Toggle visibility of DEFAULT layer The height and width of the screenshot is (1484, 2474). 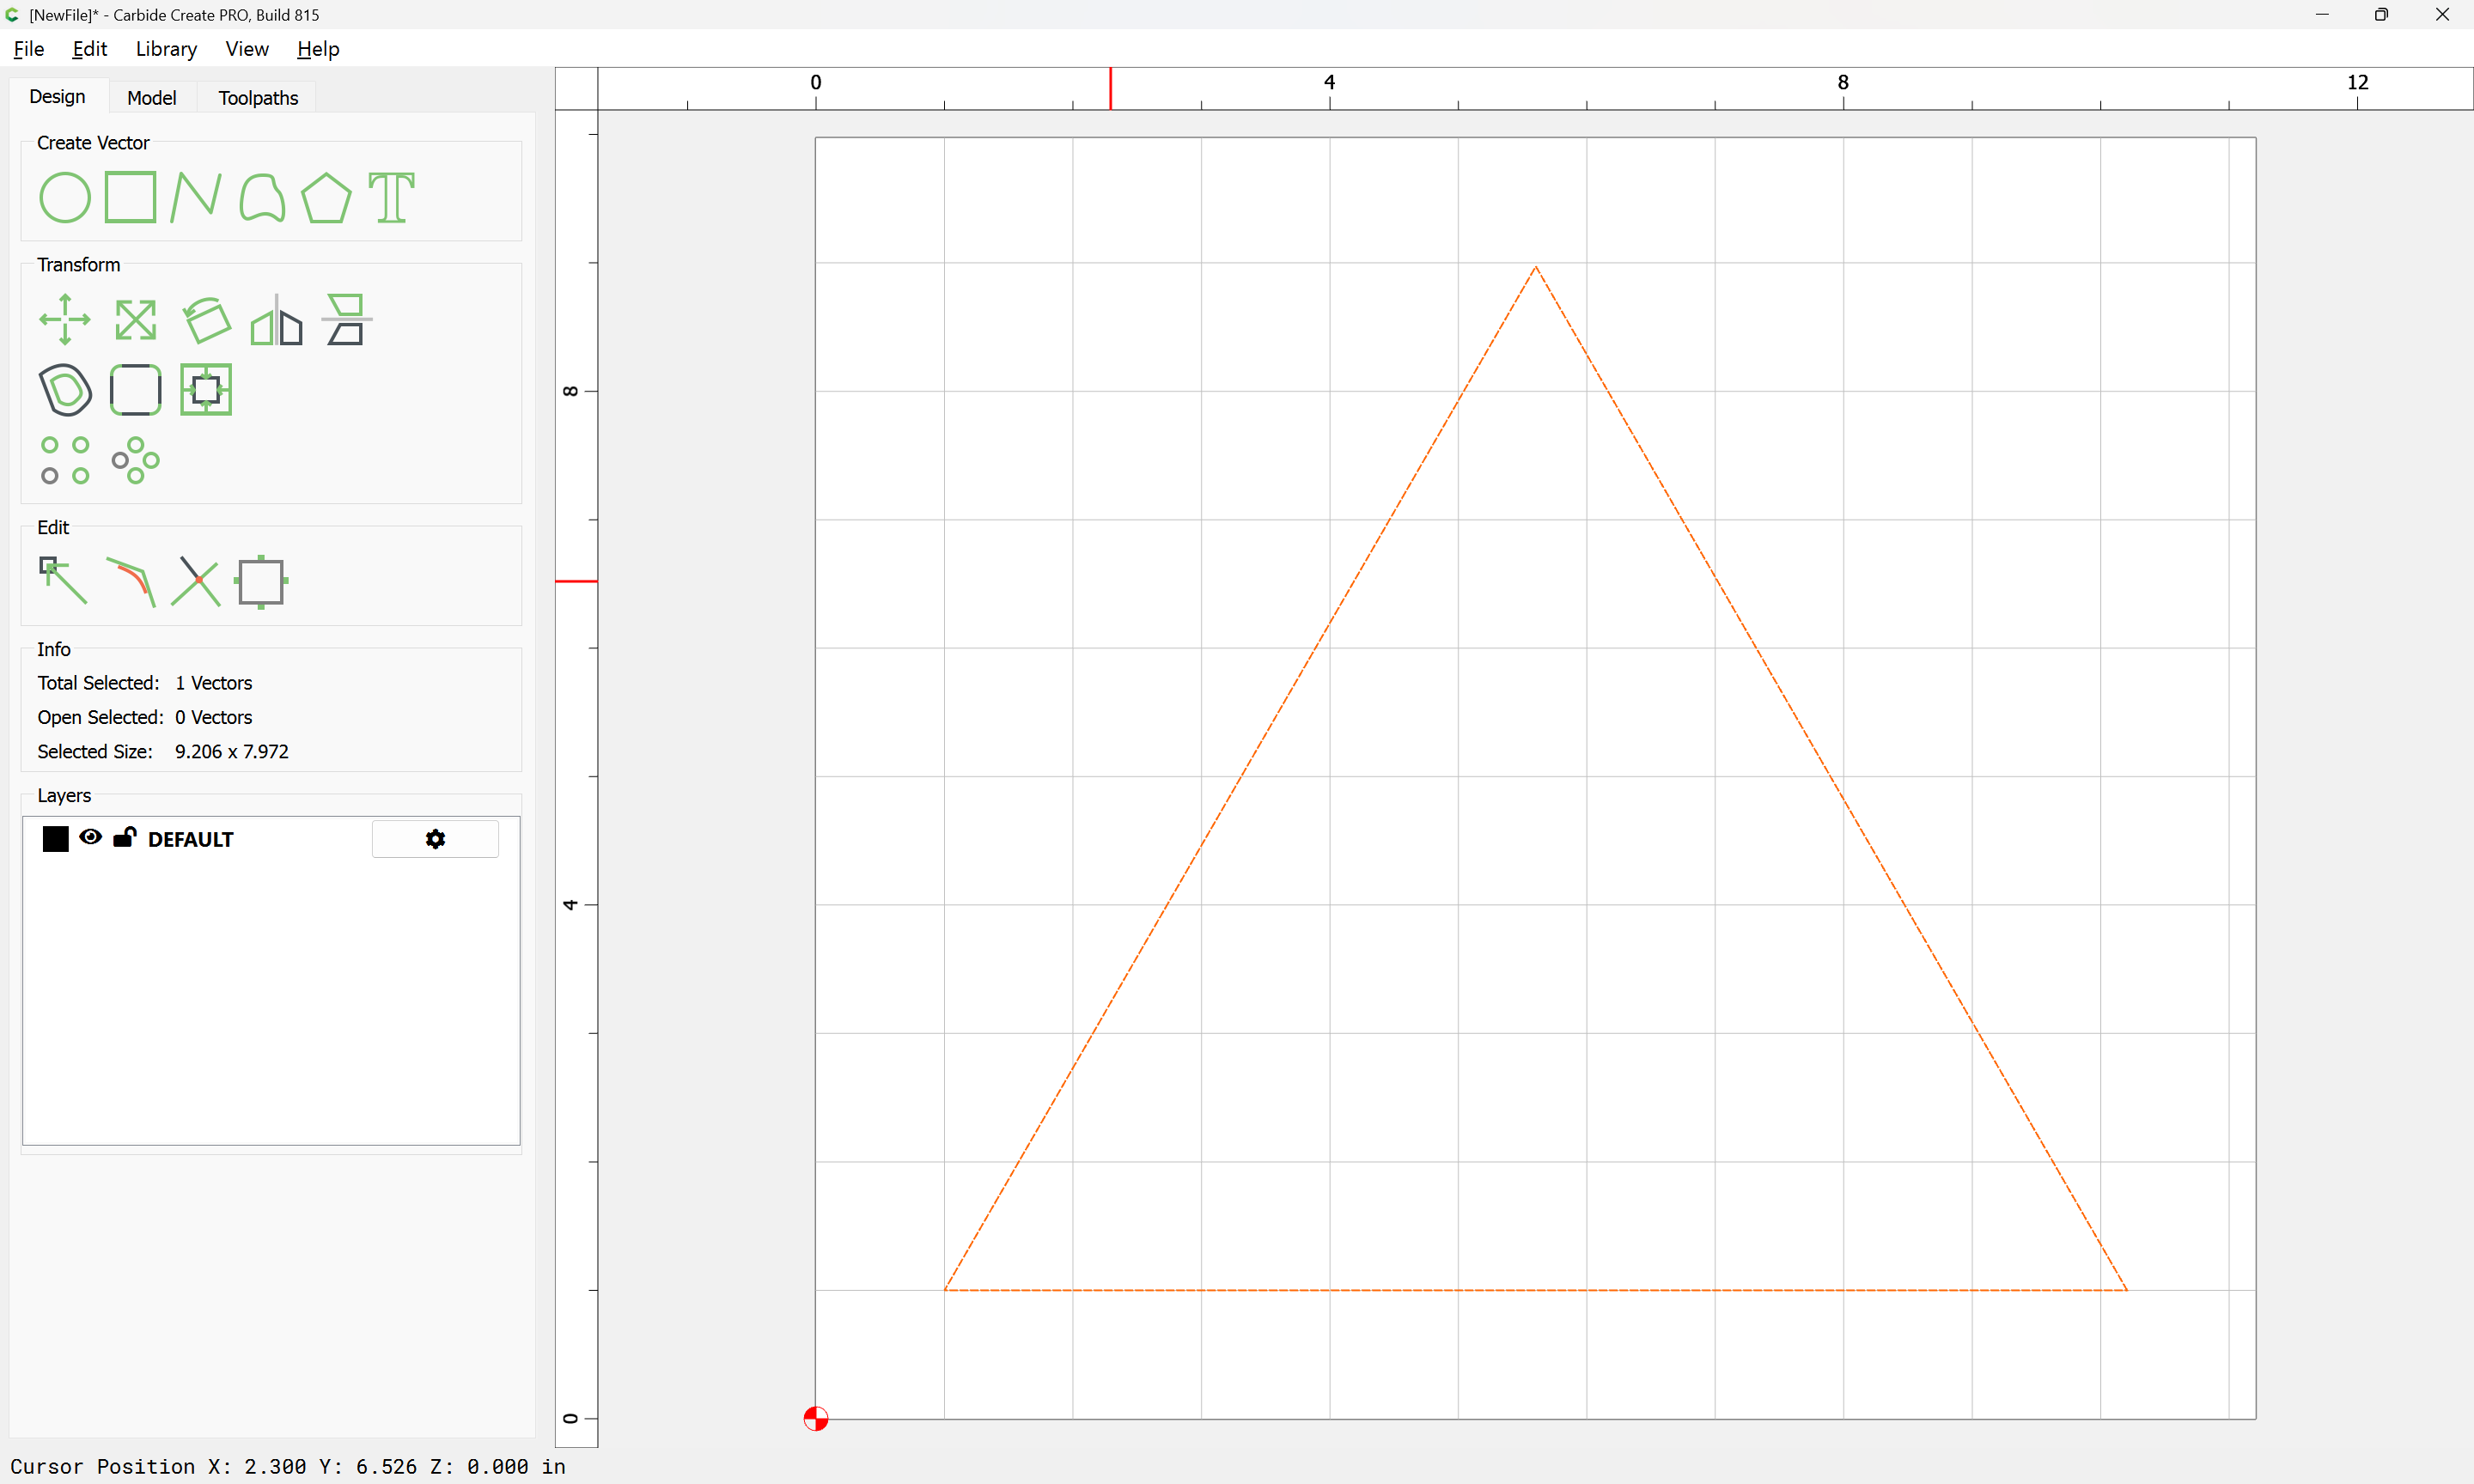90,837
